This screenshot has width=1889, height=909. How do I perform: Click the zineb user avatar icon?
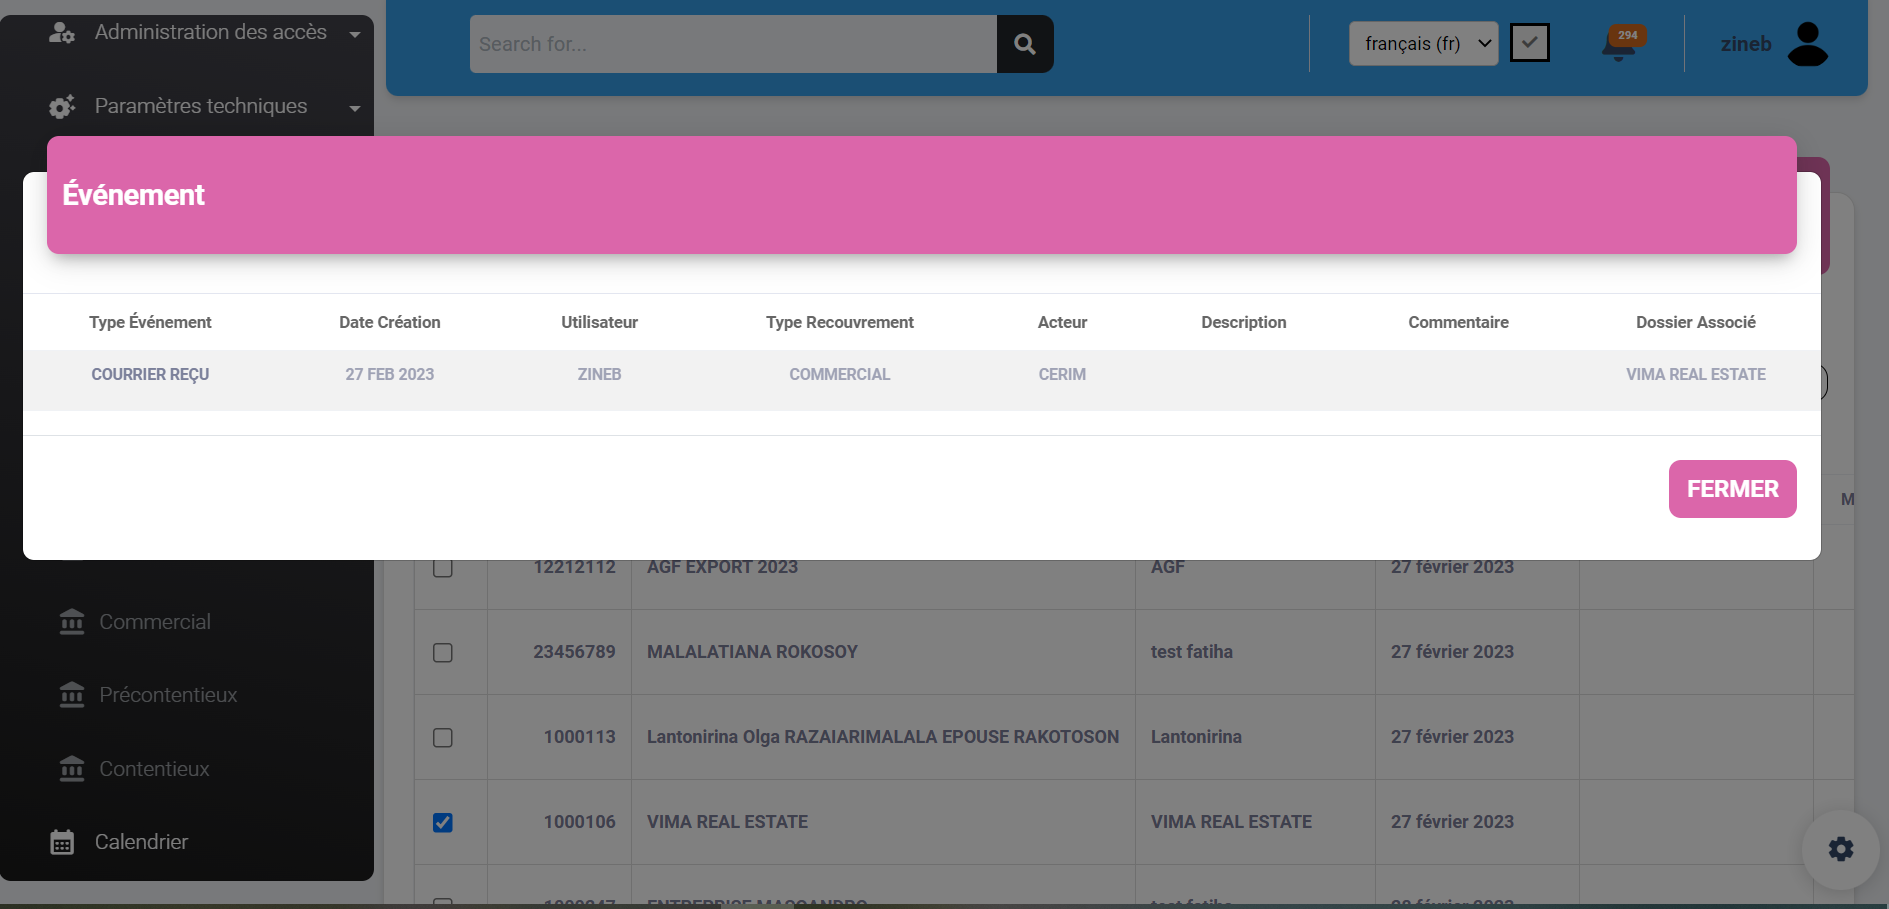pyautogui.click(x=1807, y=44)
